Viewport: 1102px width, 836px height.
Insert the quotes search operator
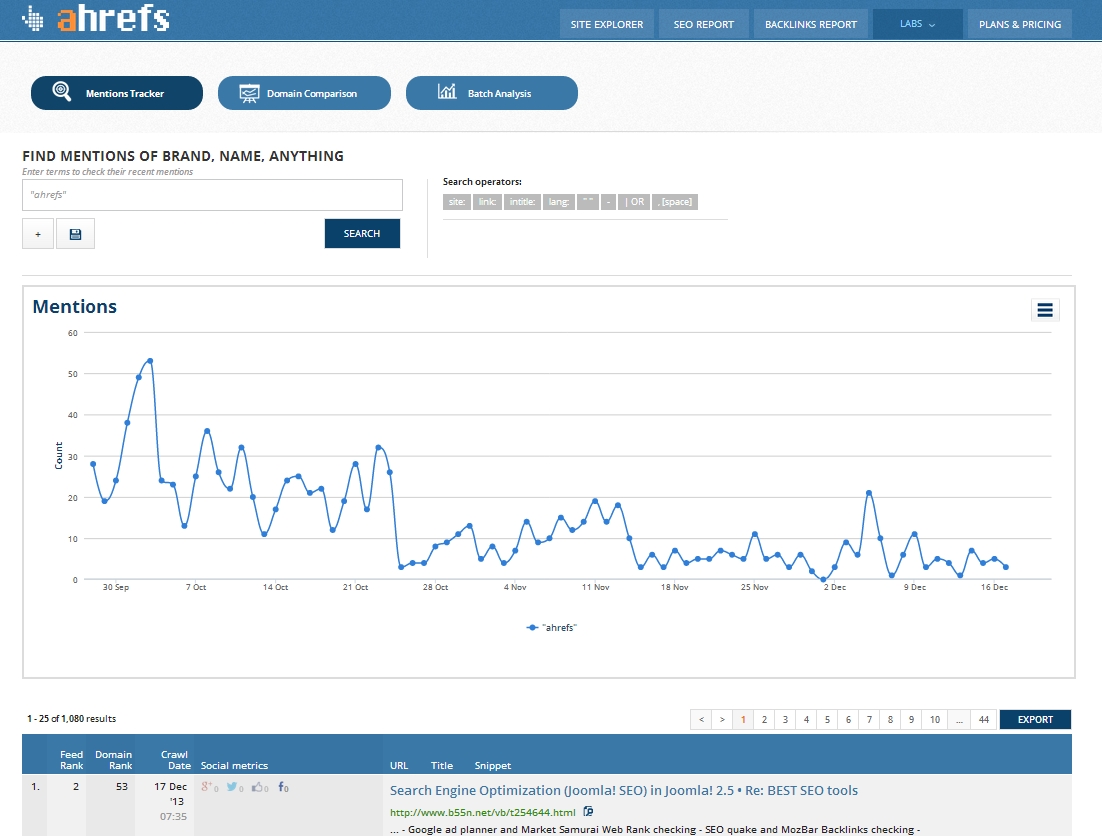tap(588, 202)
